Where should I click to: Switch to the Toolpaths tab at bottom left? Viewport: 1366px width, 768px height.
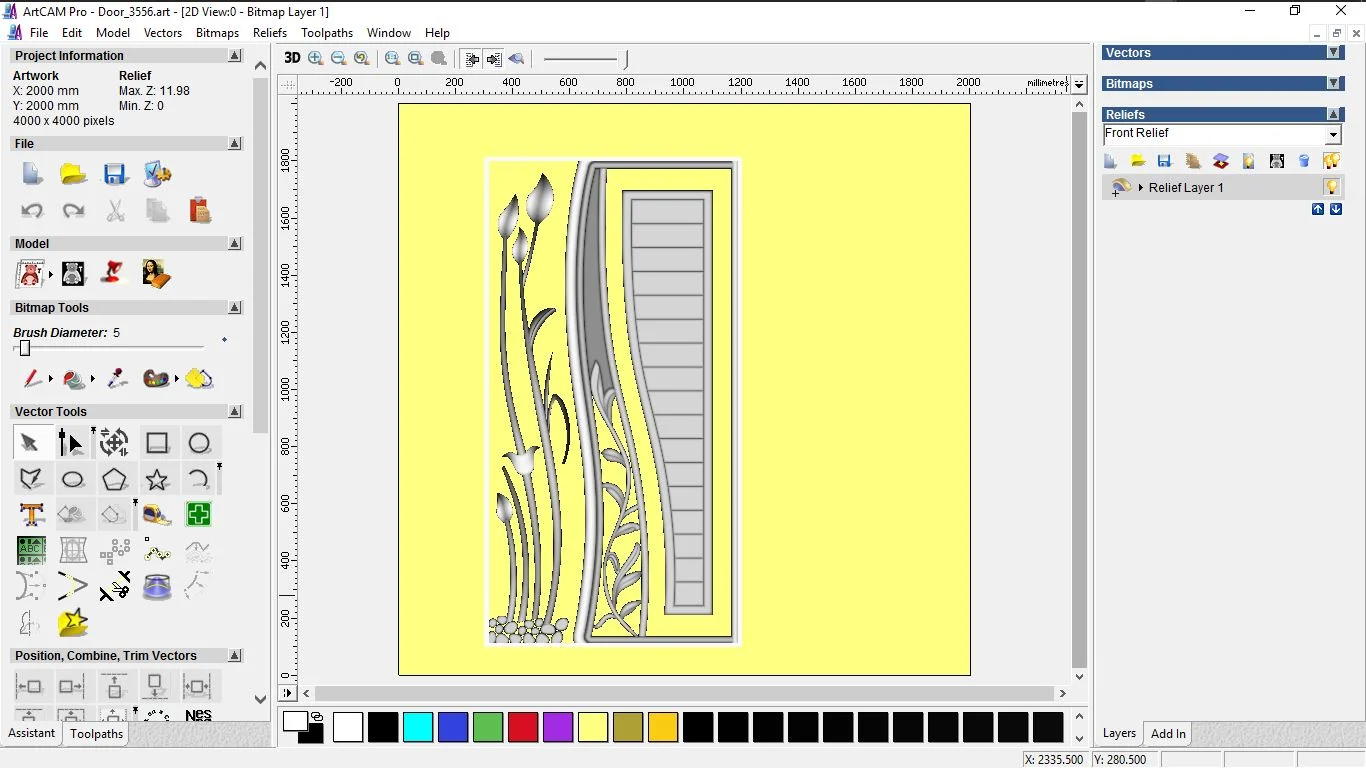(x=97, y=734)
